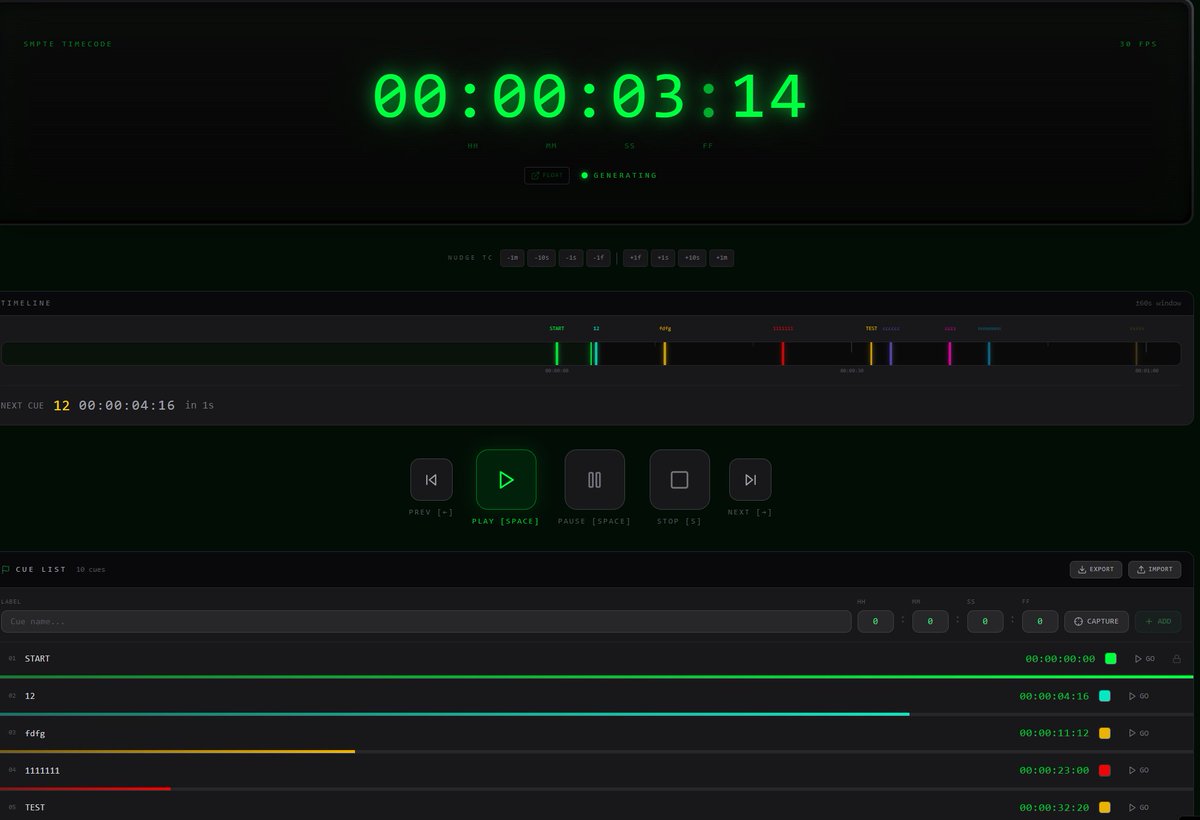
Task: Click the main 00:00:03:14 timecode display
Action: coord(590,97)
